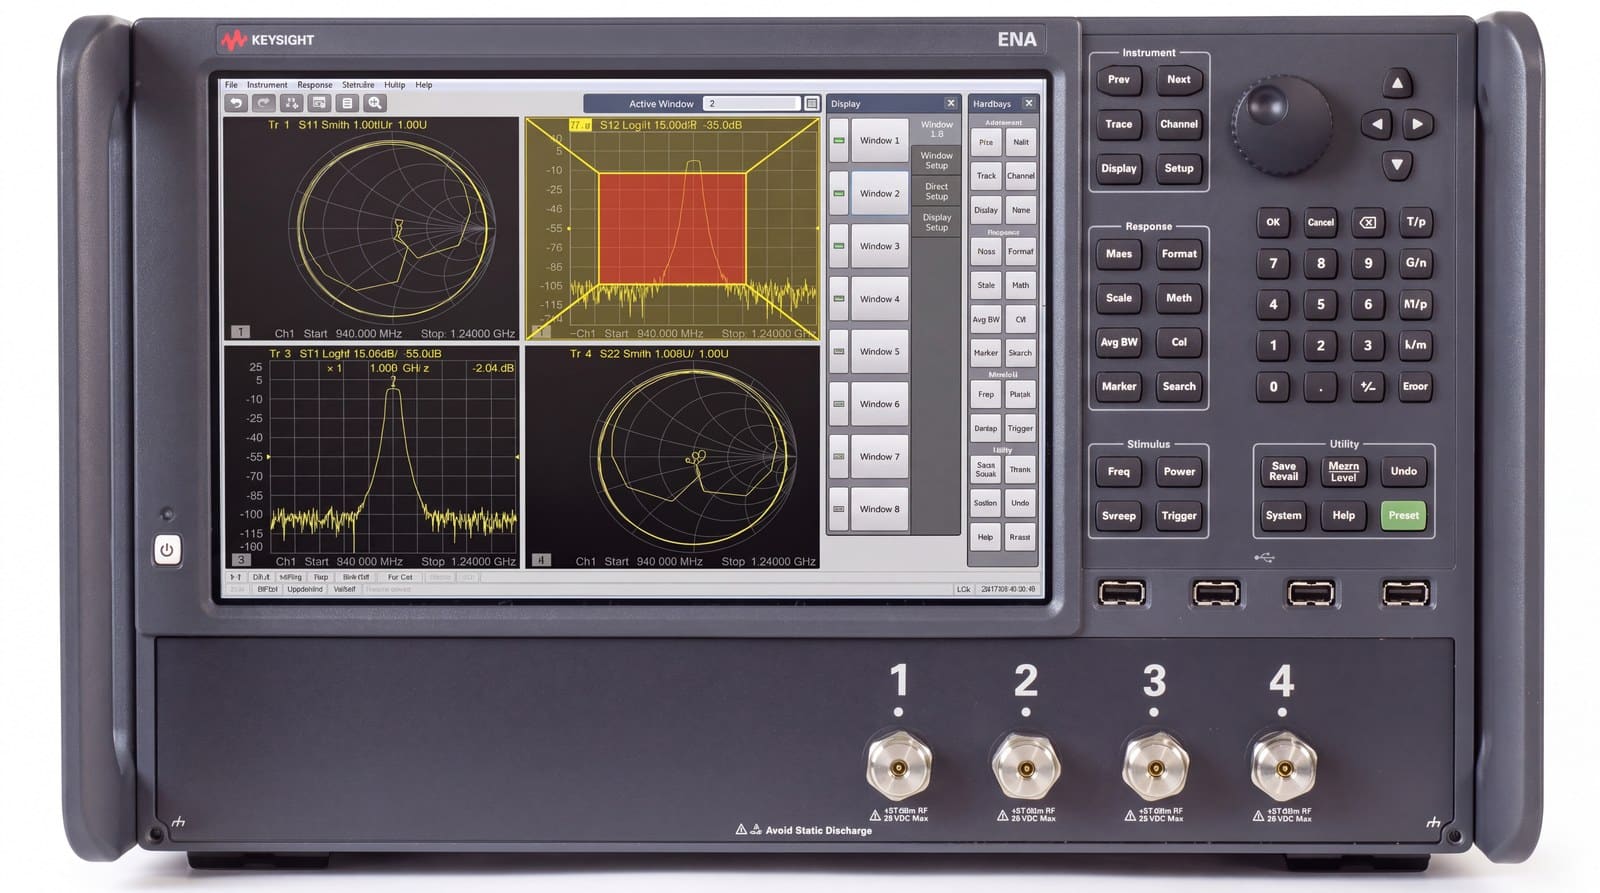This screenshot has width=1600, height=893.
Task: Switch to the Direct Setup tab
Action: (x=936, y=191)
